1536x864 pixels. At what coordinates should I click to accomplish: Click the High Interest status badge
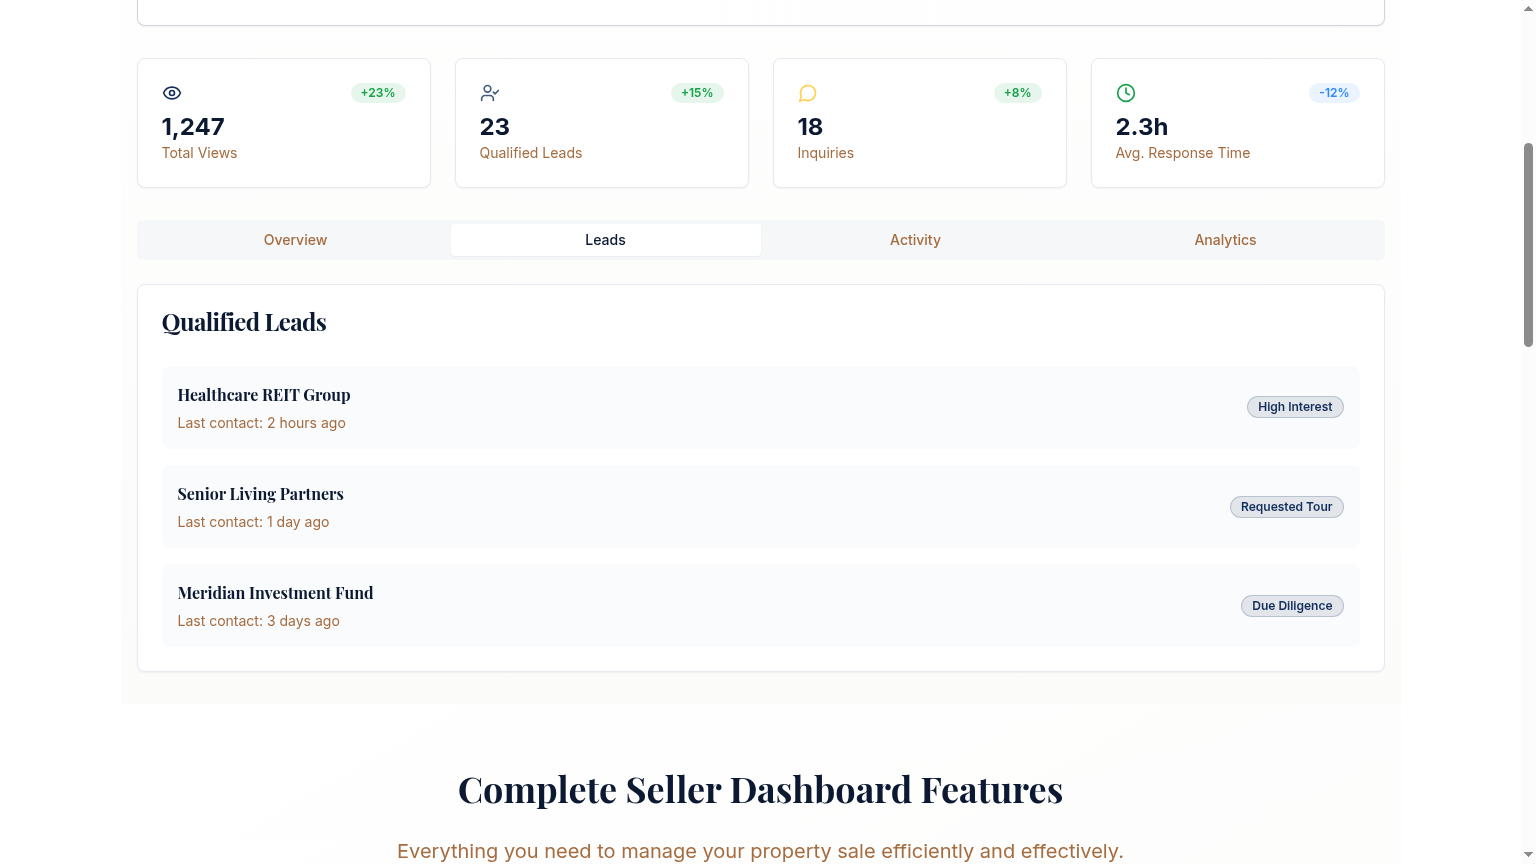pyautogui.click(x=1295, y=407)
